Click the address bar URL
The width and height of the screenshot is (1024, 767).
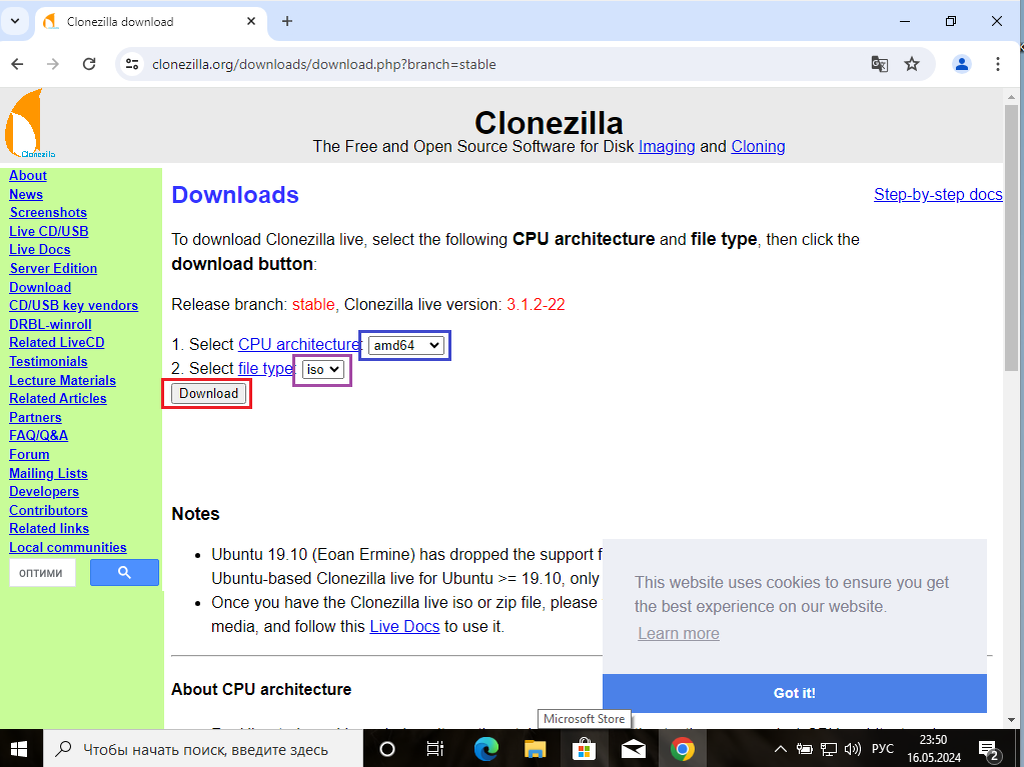pyautogui.click(x=324, y=64)
